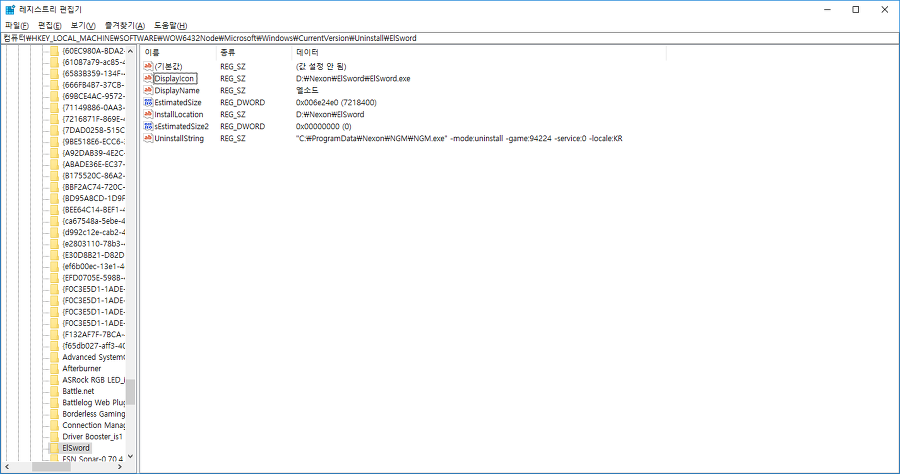Click the Registry Editor icon in title bar
Viewport: 900px width, 474px height.
point(10,9)
